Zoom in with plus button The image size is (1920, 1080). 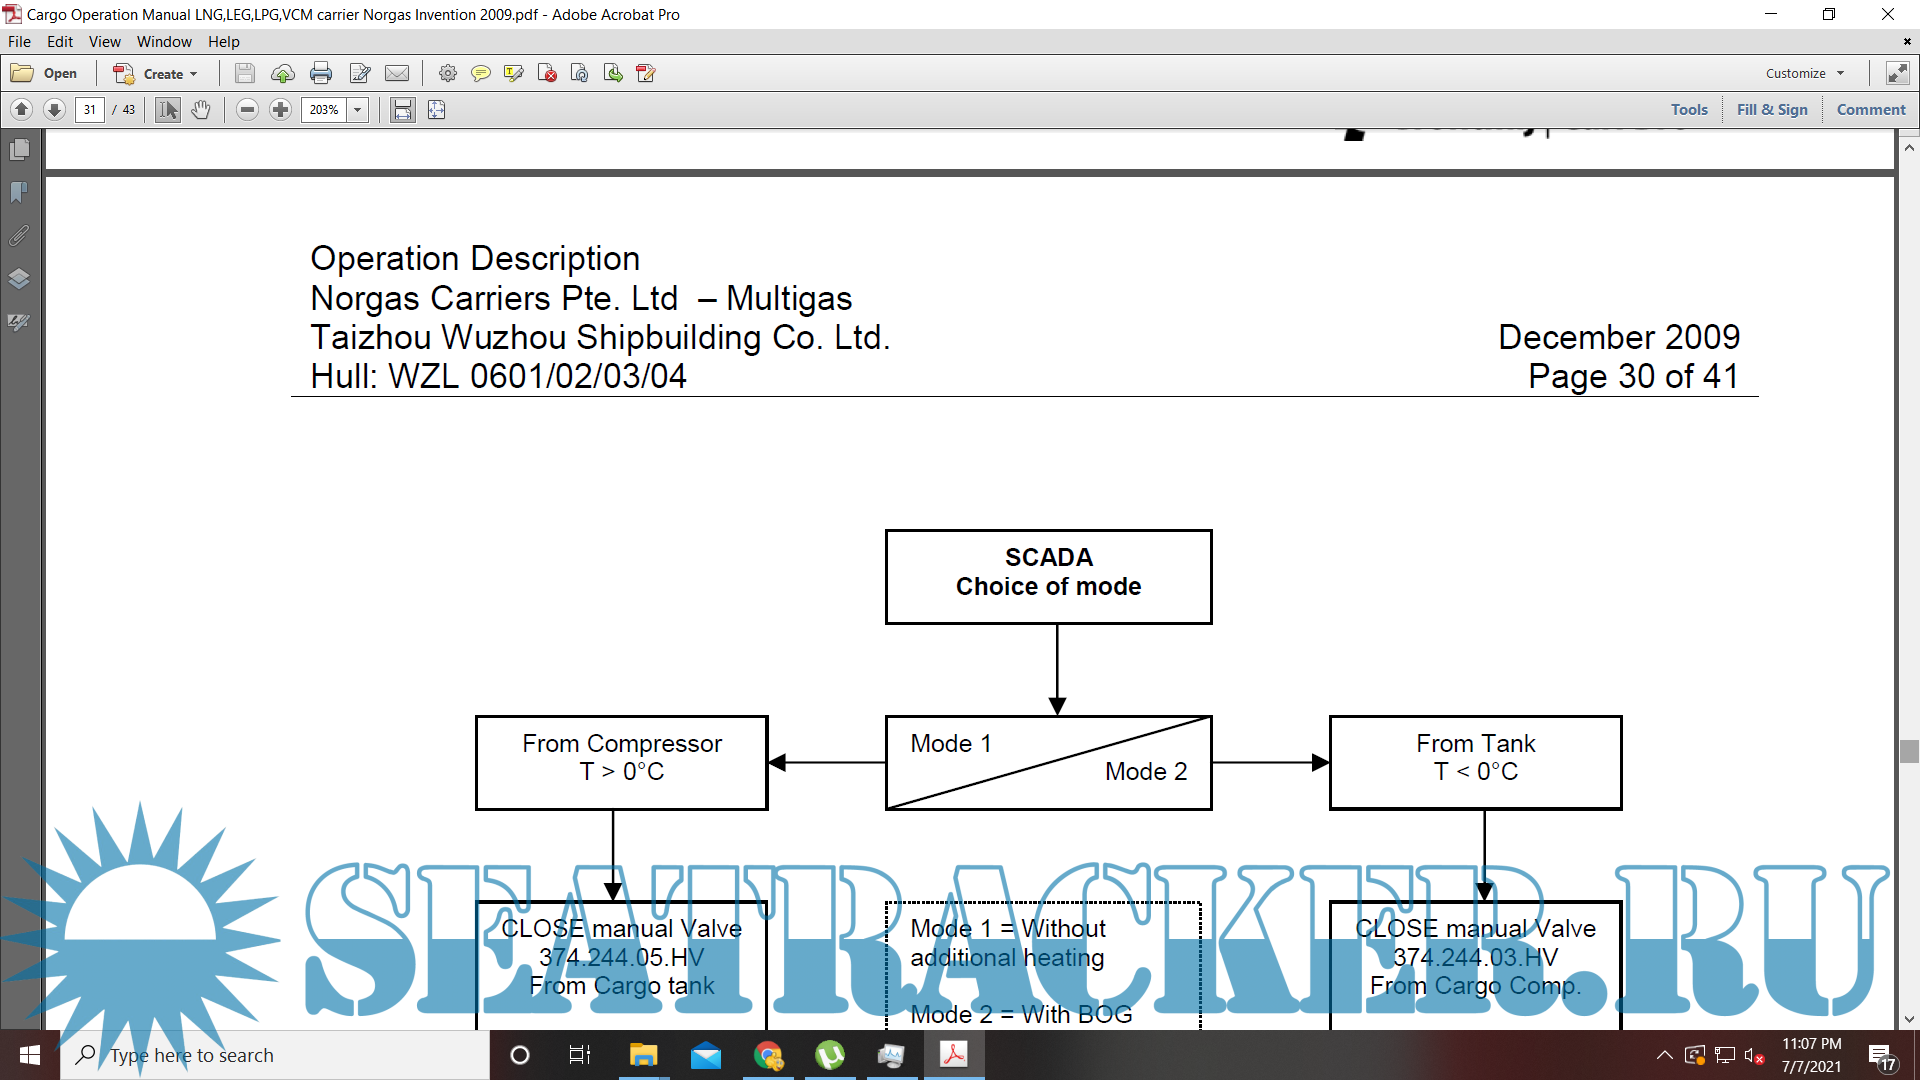point(281,110)
